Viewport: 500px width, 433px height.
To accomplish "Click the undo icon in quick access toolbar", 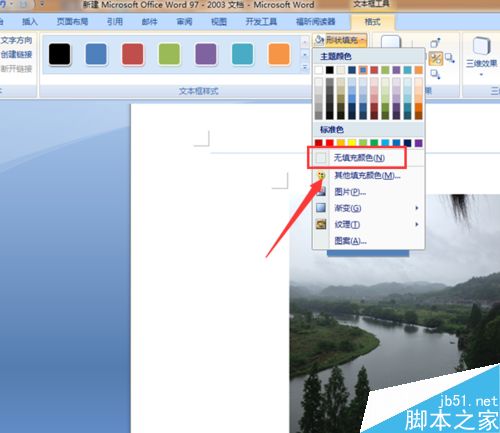I will pyautogui.click(x=3, y=4).
